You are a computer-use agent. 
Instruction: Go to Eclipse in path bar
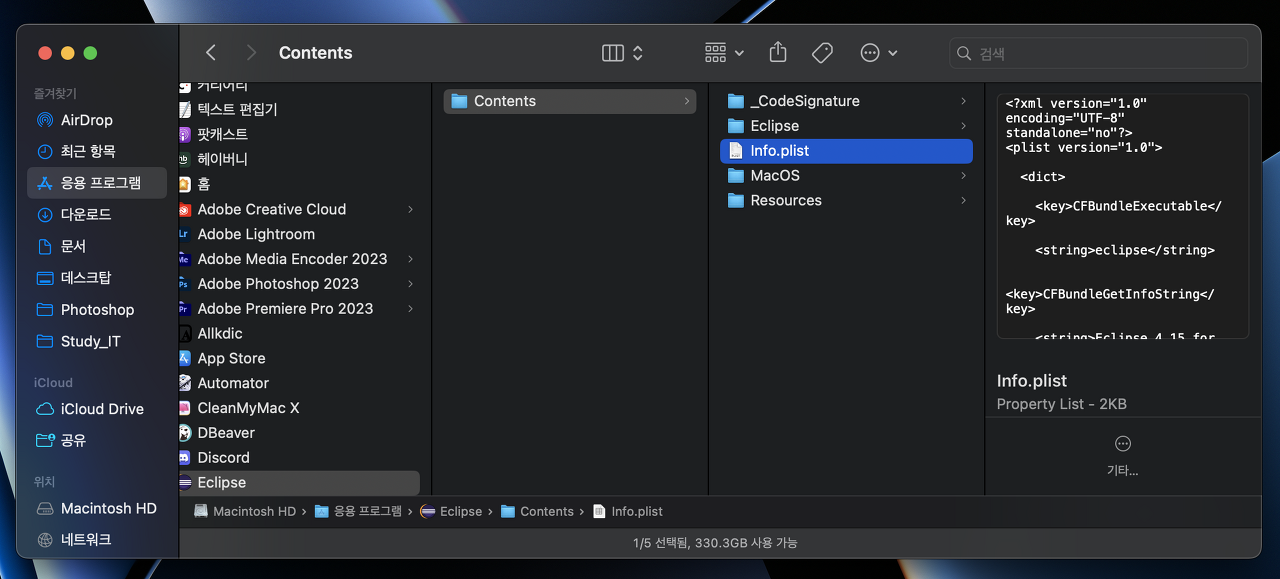click(451, 511)
